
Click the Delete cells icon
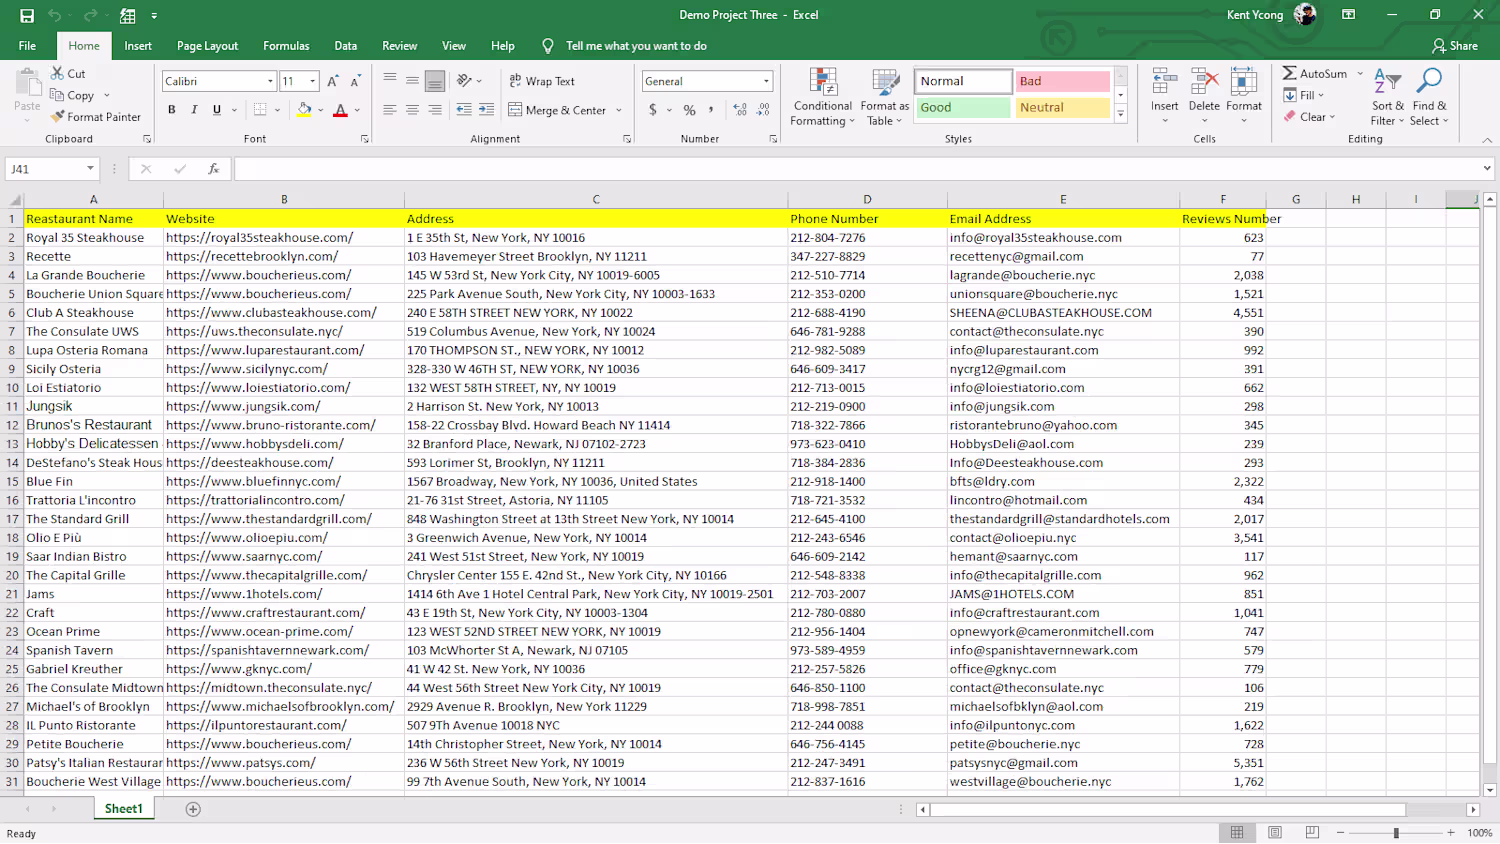coord(1204,82)
